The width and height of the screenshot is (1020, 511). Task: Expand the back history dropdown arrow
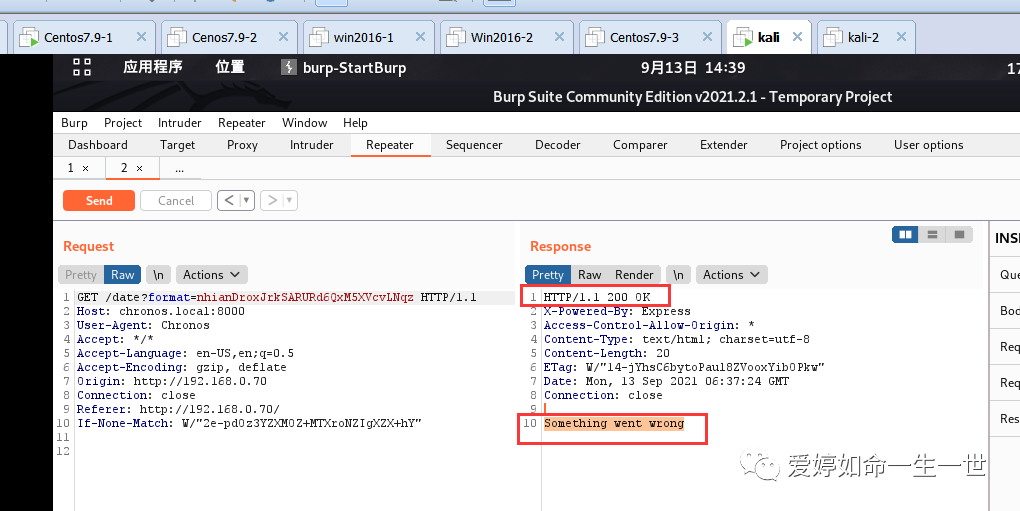tap(247, 200)
